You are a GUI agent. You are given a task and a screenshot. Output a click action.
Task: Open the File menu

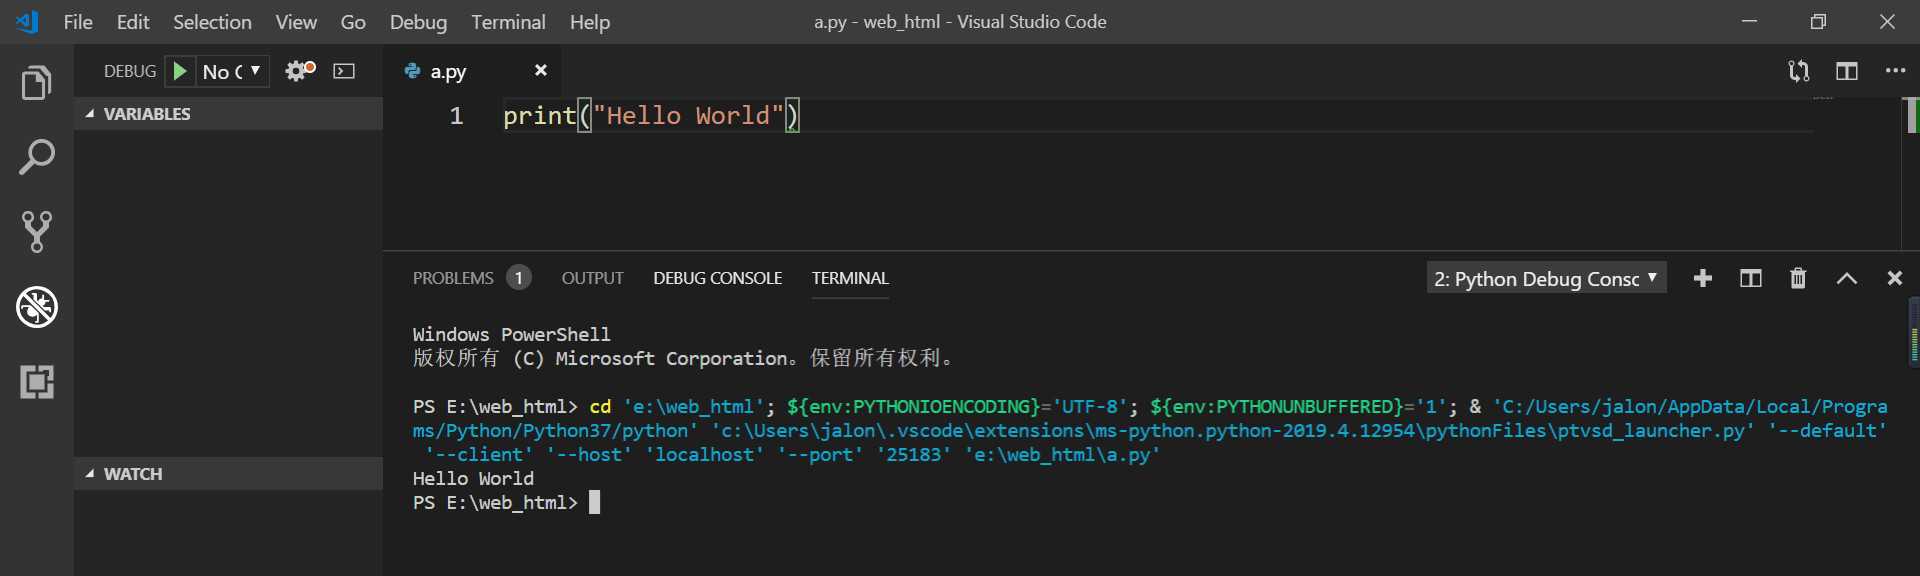(x=78, y=22)
